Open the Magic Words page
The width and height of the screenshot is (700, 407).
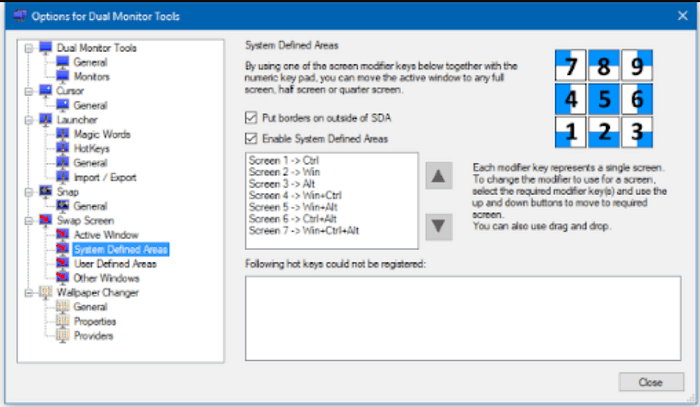click(x=102, y=134)
